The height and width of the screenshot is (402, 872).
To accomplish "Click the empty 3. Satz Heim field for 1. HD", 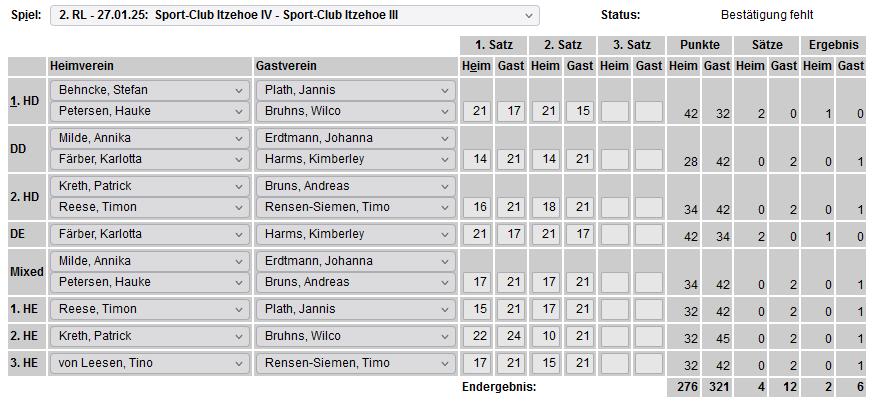I will pyautogui.click(x=614, y=111).
